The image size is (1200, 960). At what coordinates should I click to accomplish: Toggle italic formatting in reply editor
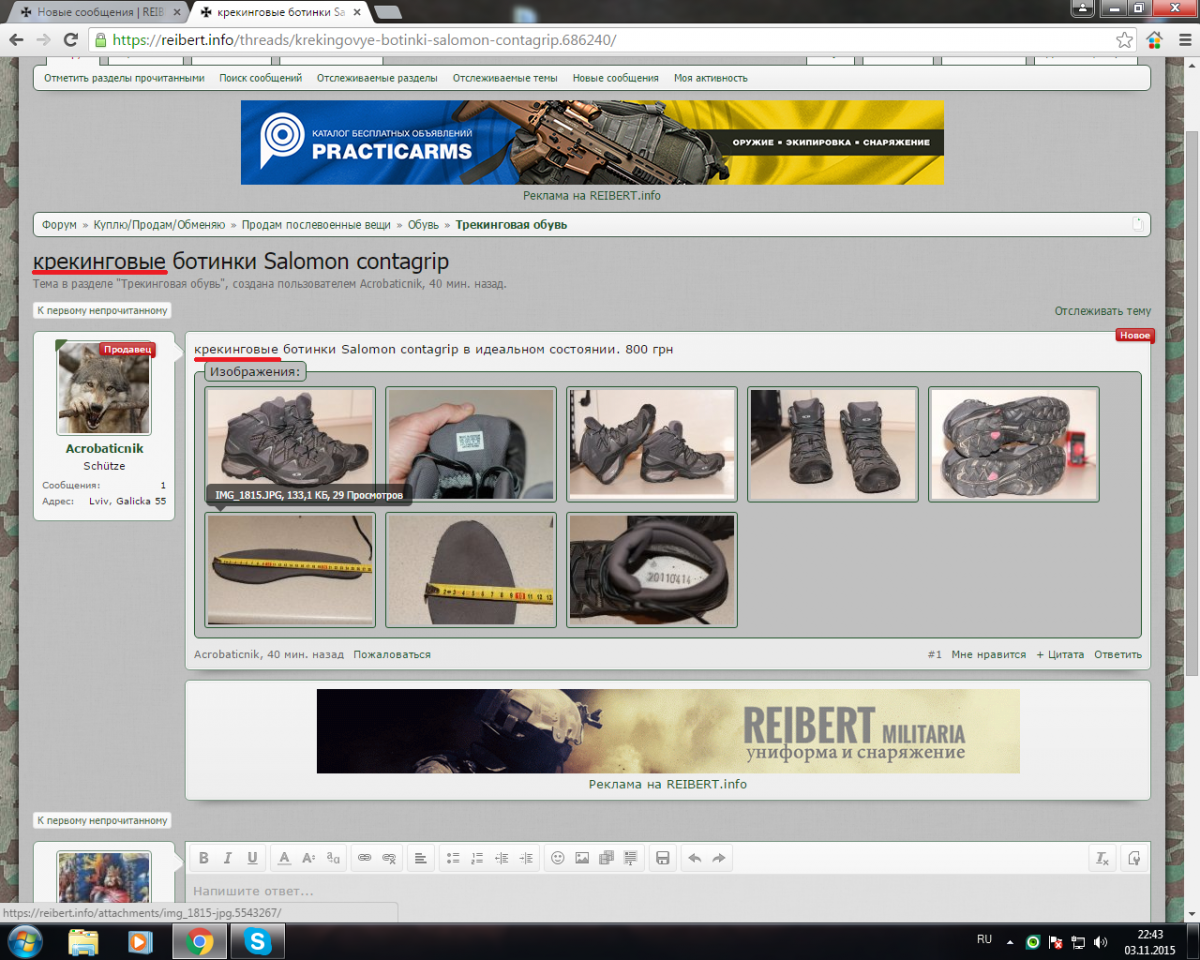click(228, 858)
